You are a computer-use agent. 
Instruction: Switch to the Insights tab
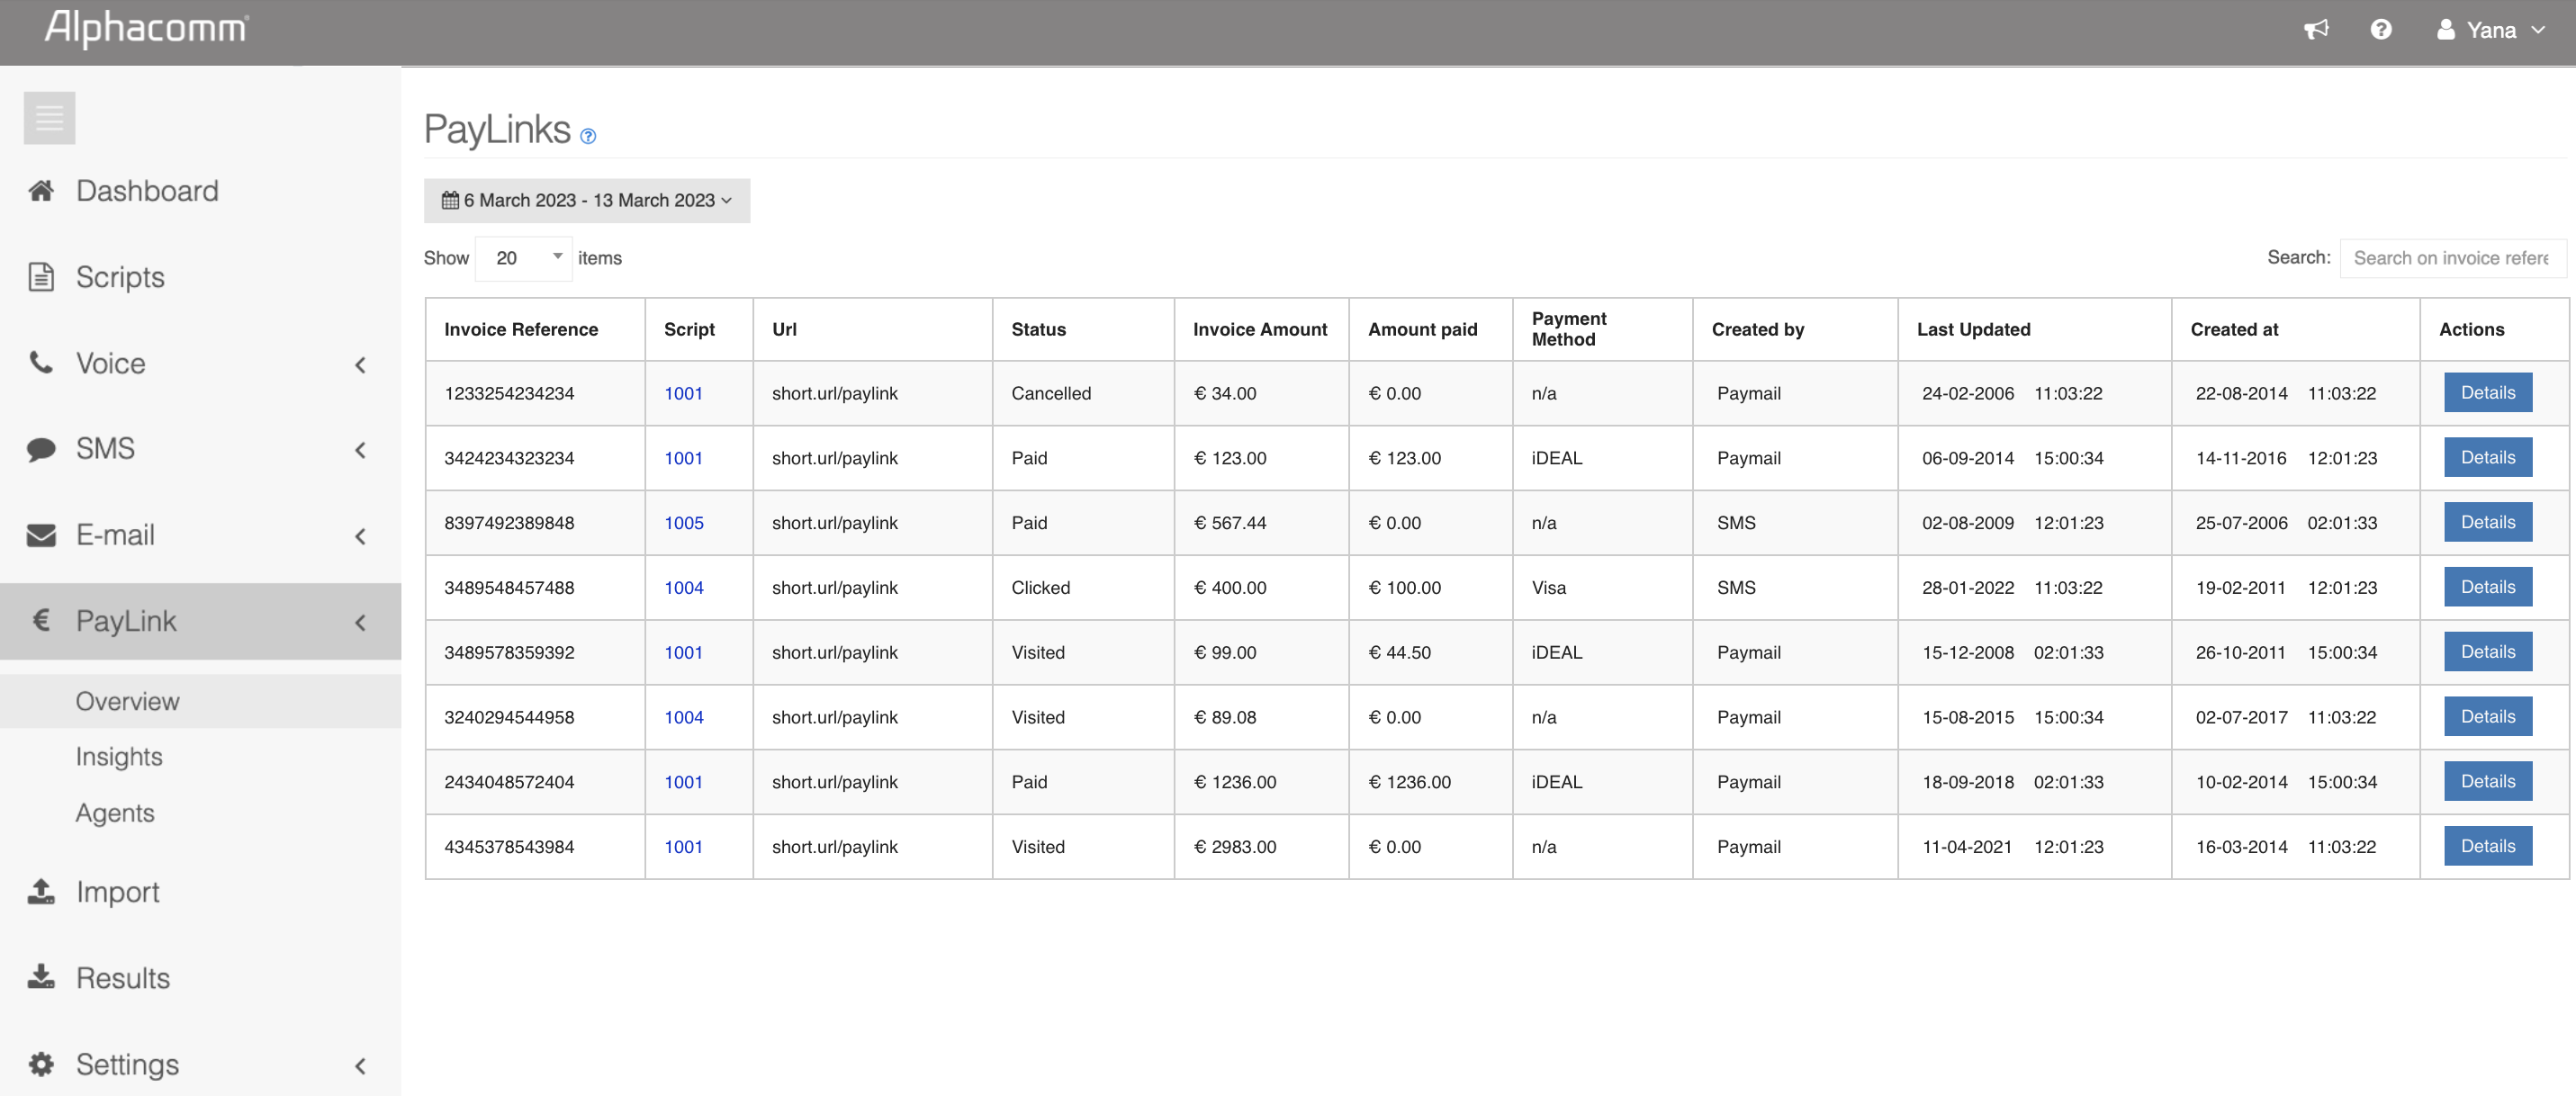pyautogui.click(x=118, y=756)
